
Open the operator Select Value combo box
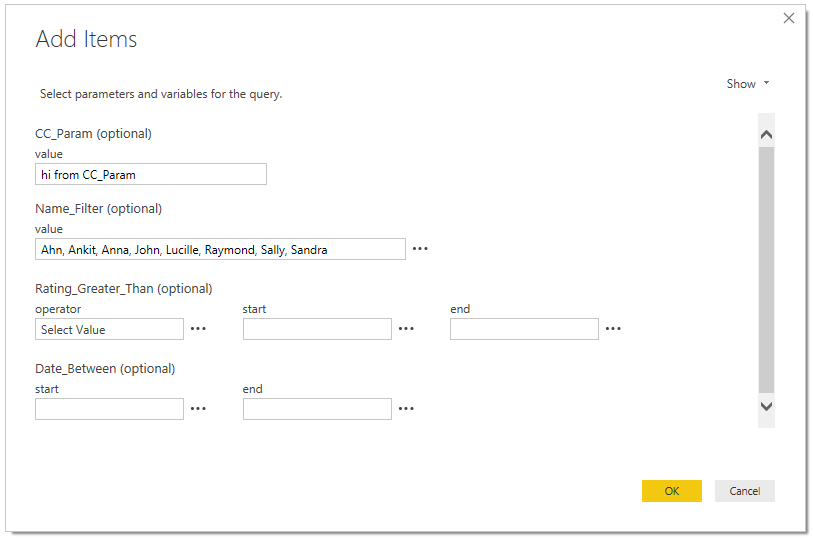click(x=109, y=329)
